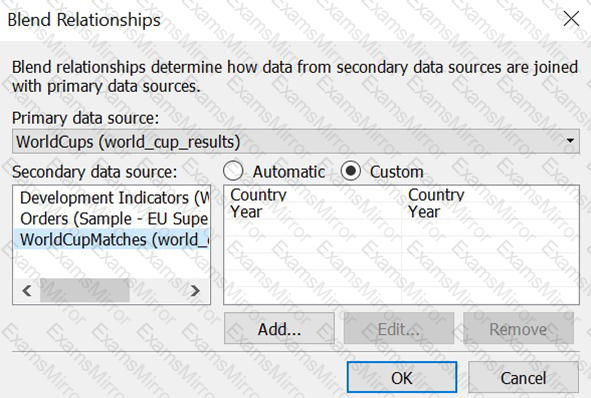
Task: Select the Custom radio button
Action: tap(351, 171)
